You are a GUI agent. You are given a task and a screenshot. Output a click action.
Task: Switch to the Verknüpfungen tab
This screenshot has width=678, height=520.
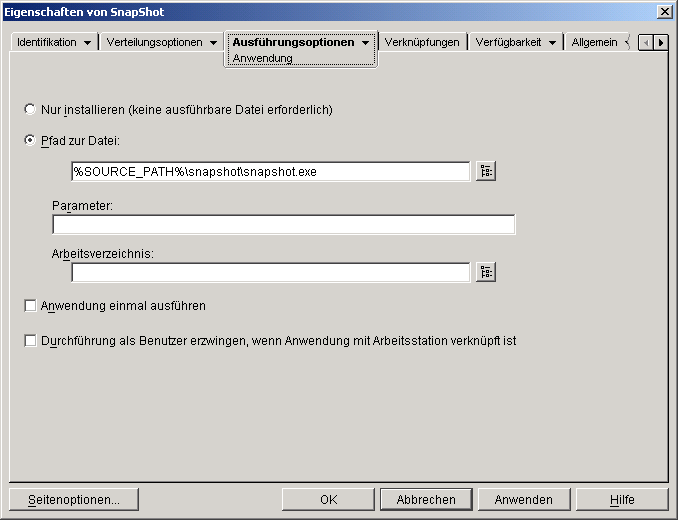point(422,42)
